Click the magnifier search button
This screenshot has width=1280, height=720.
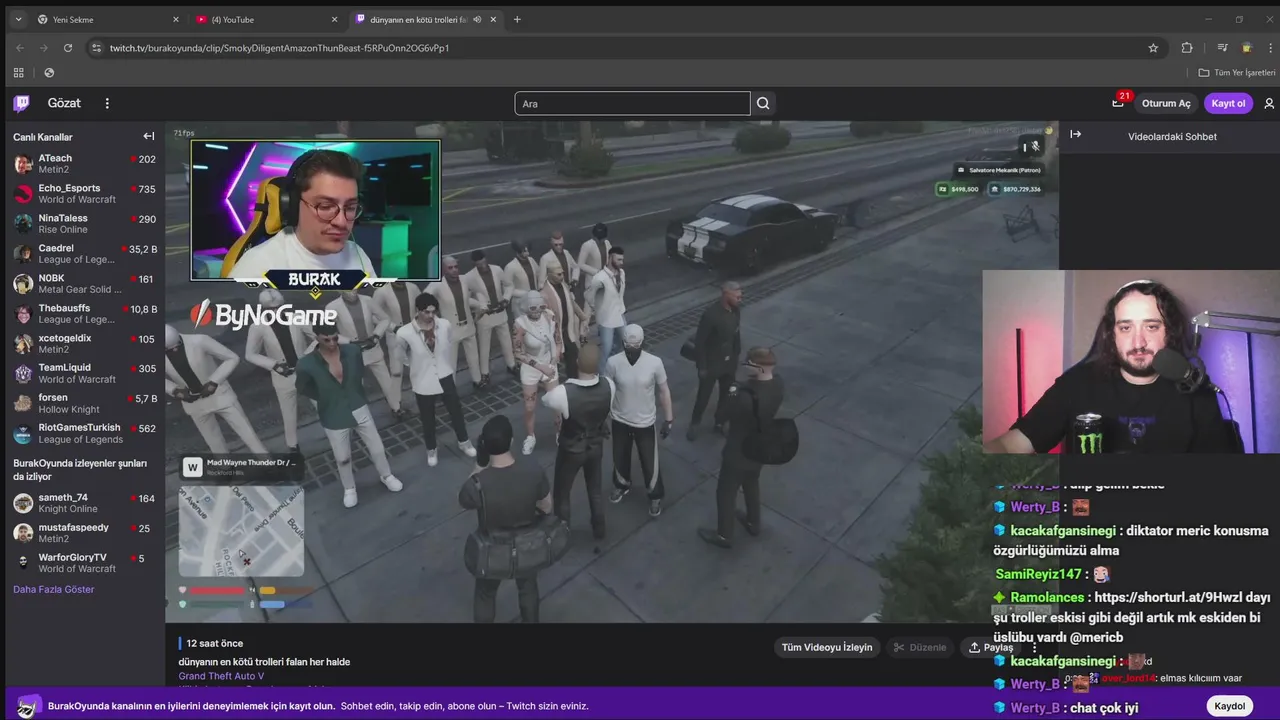(763, 103)
